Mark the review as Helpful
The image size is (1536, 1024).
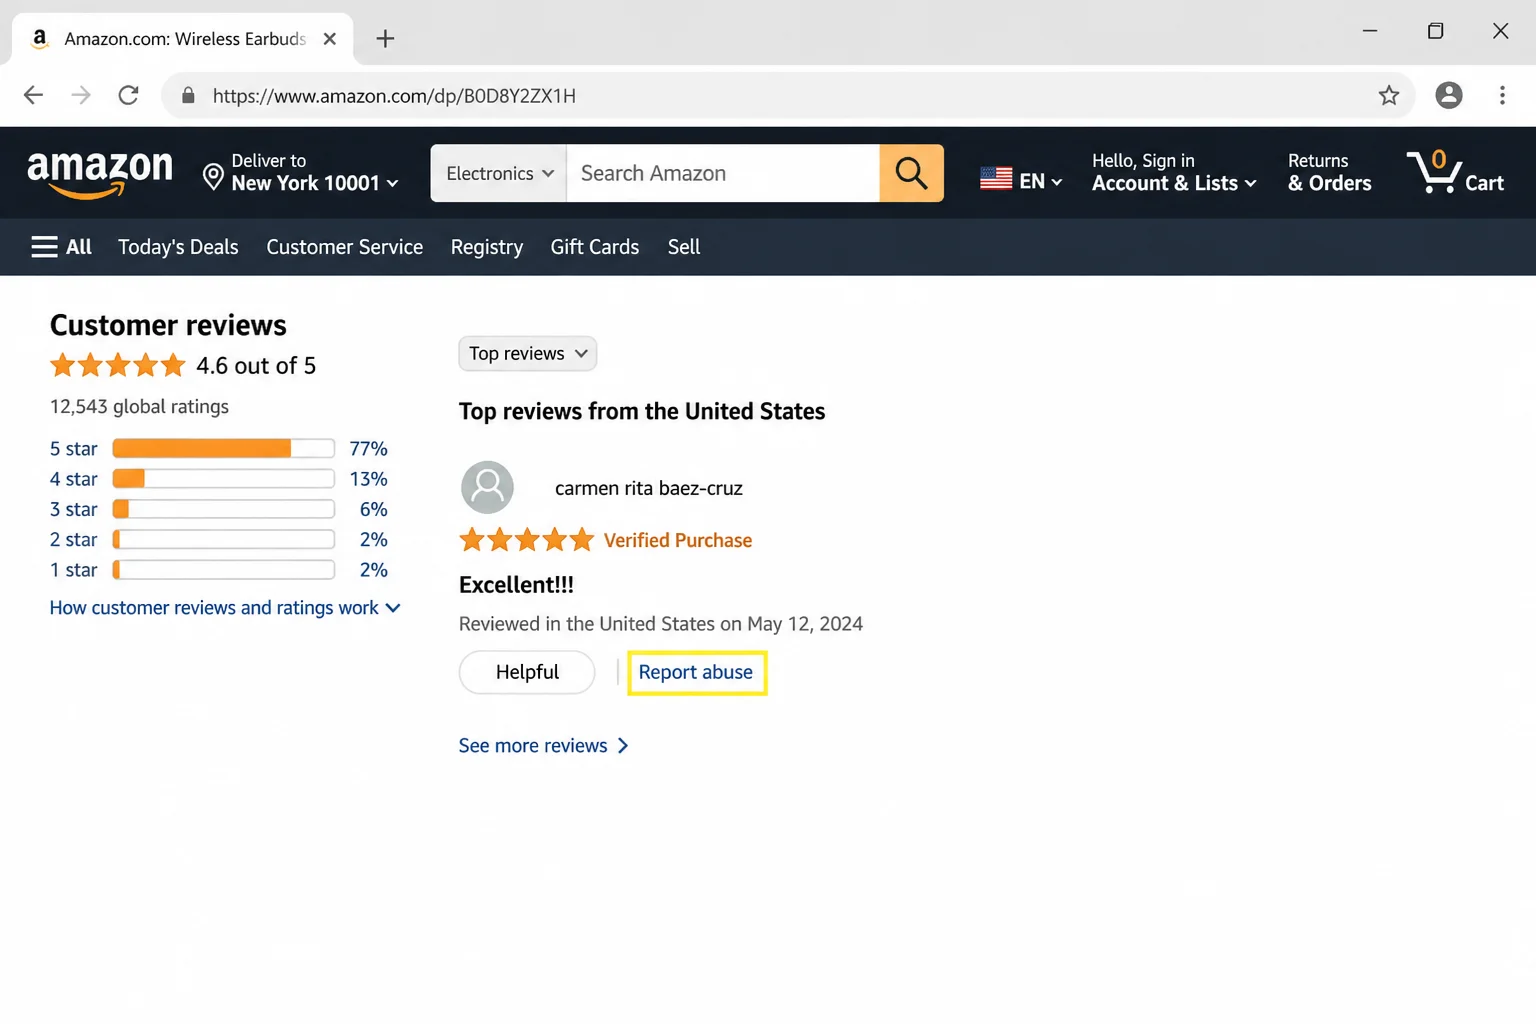click(x=527, y=672)
